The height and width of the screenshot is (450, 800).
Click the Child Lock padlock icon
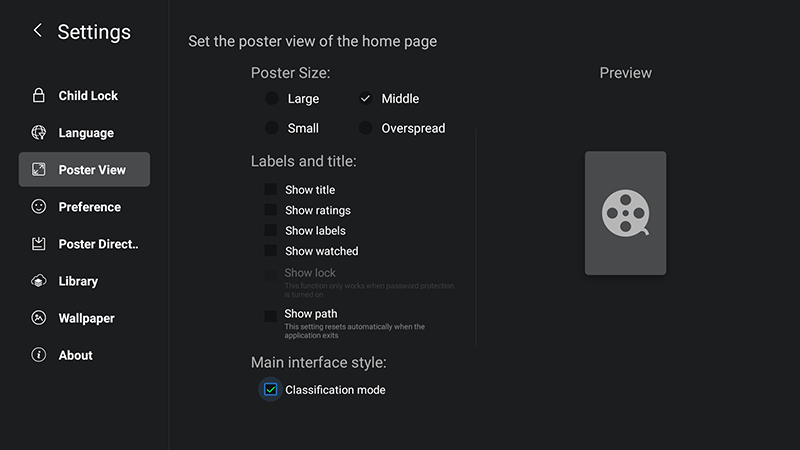tap(39, 96)
